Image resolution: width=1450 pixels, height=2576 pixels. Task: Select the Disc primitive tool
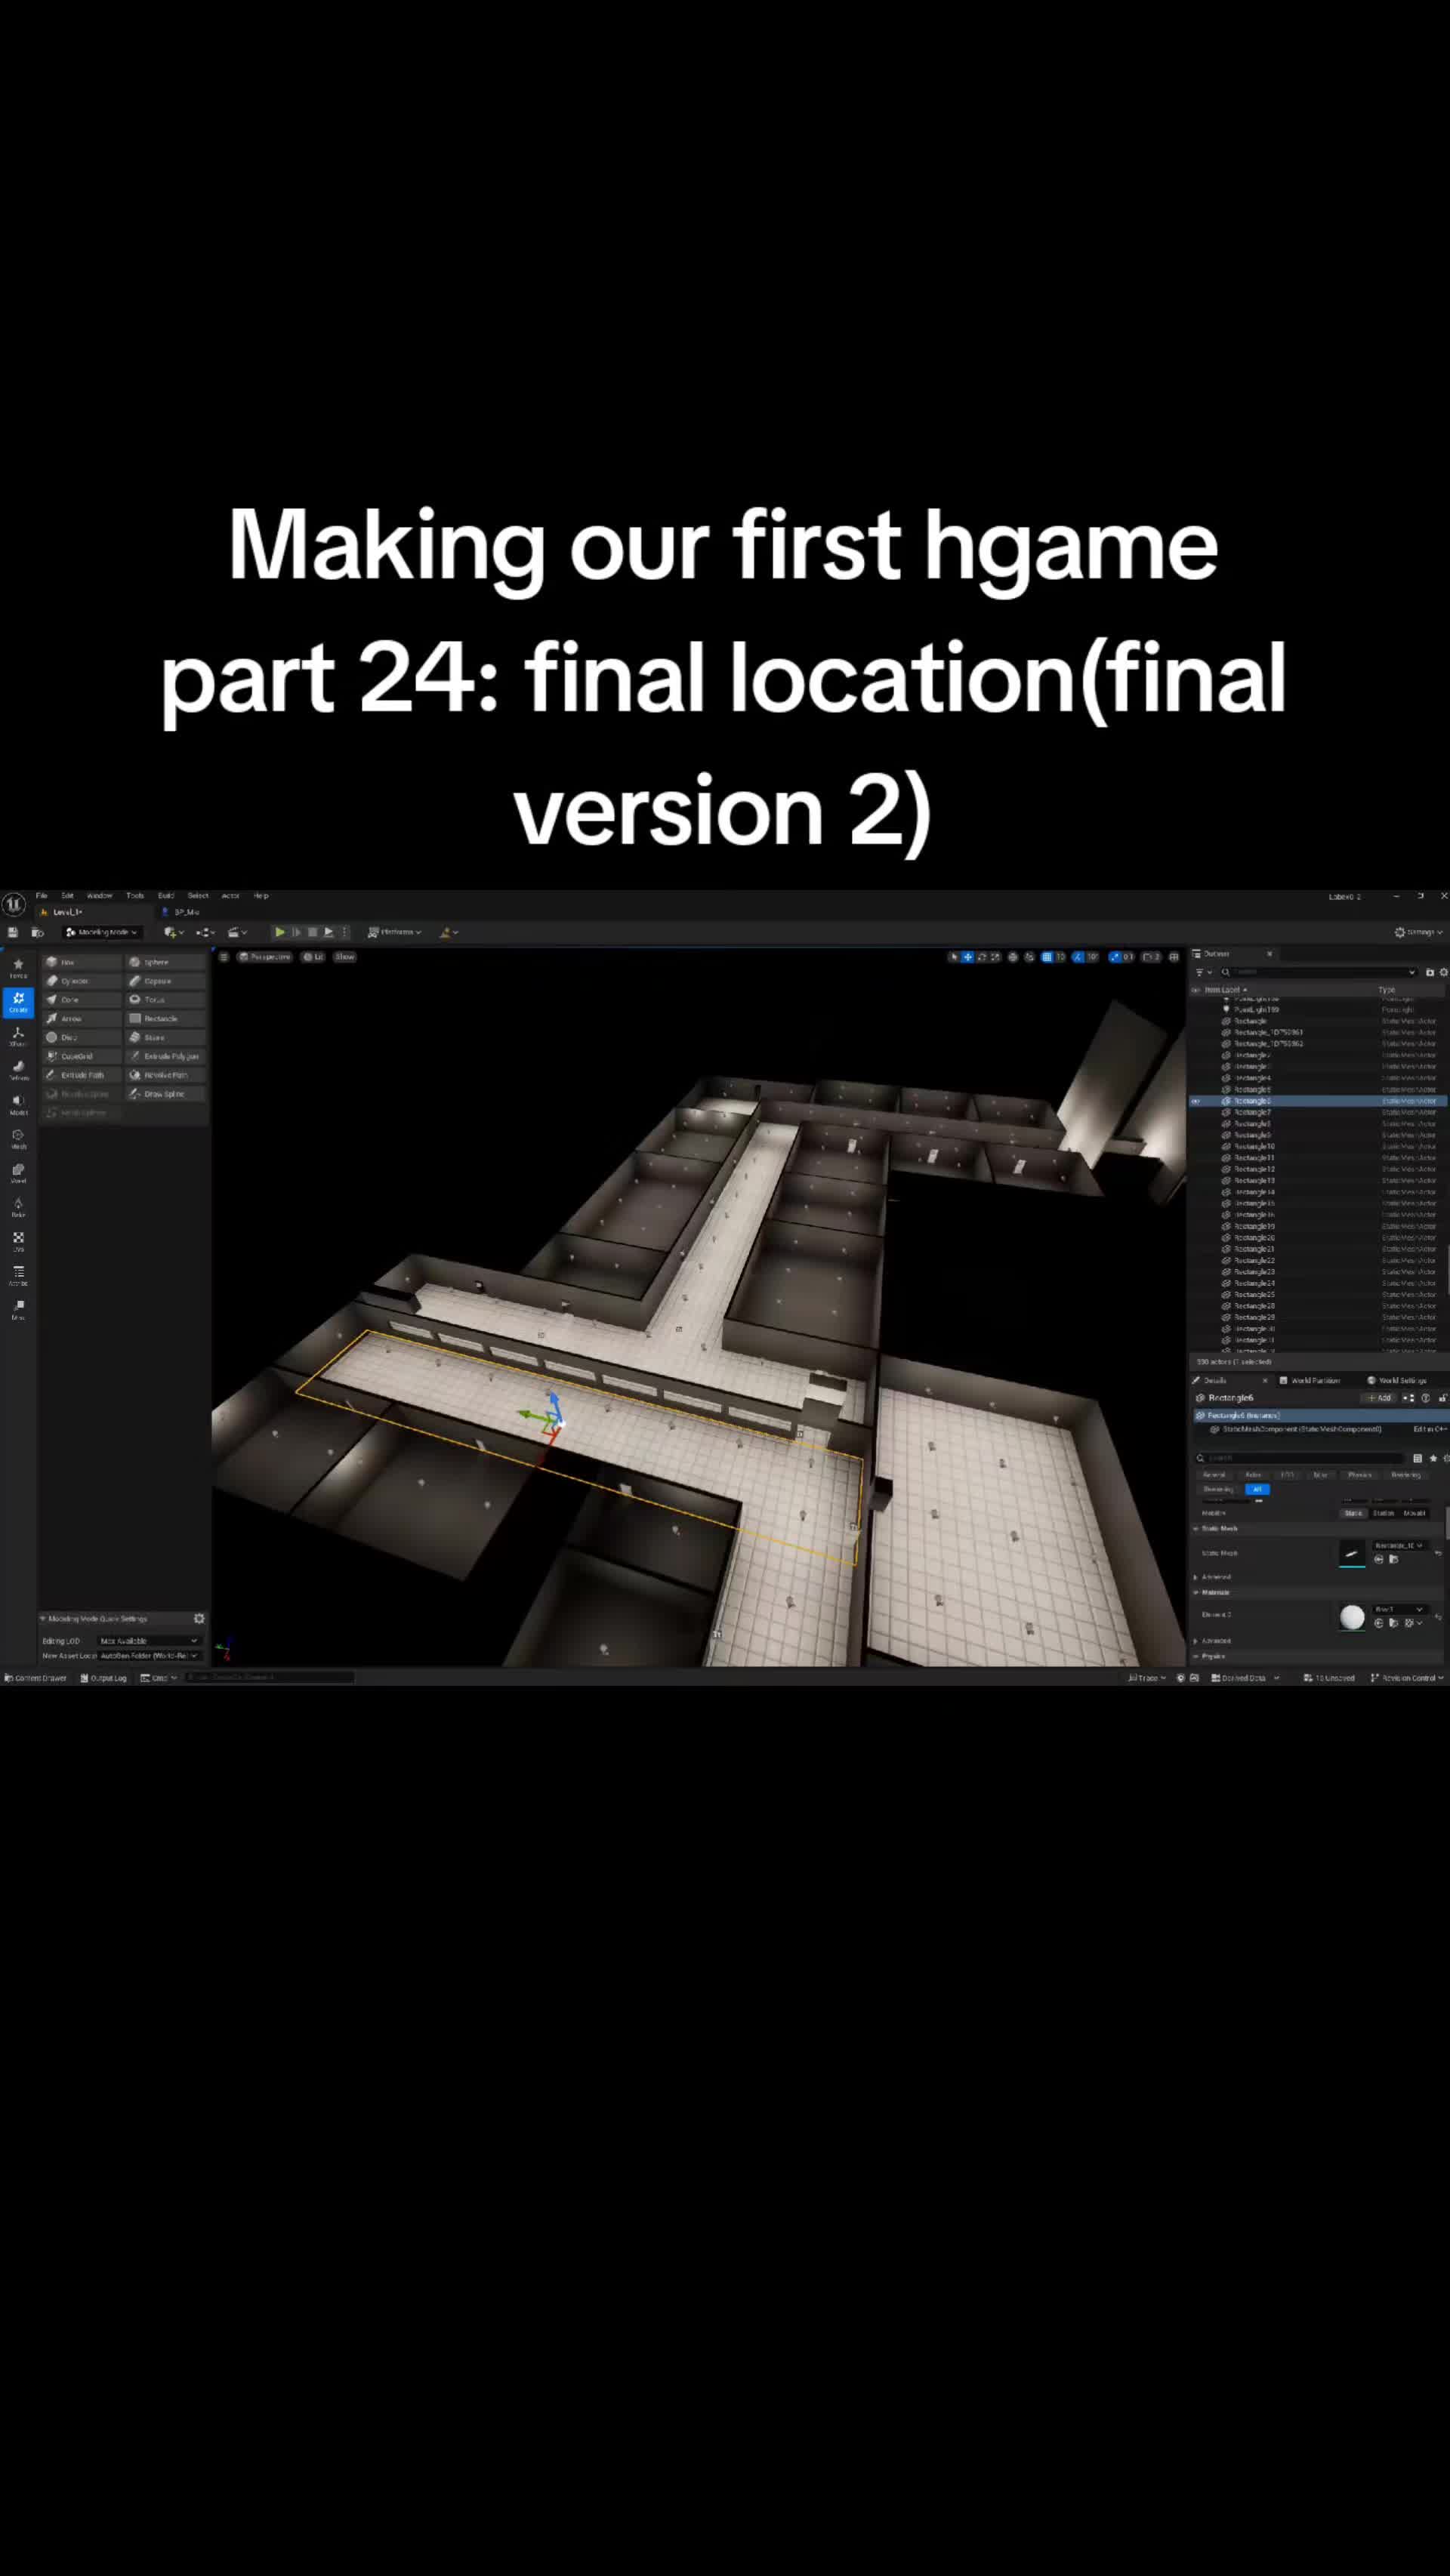tap(82, 1037)
